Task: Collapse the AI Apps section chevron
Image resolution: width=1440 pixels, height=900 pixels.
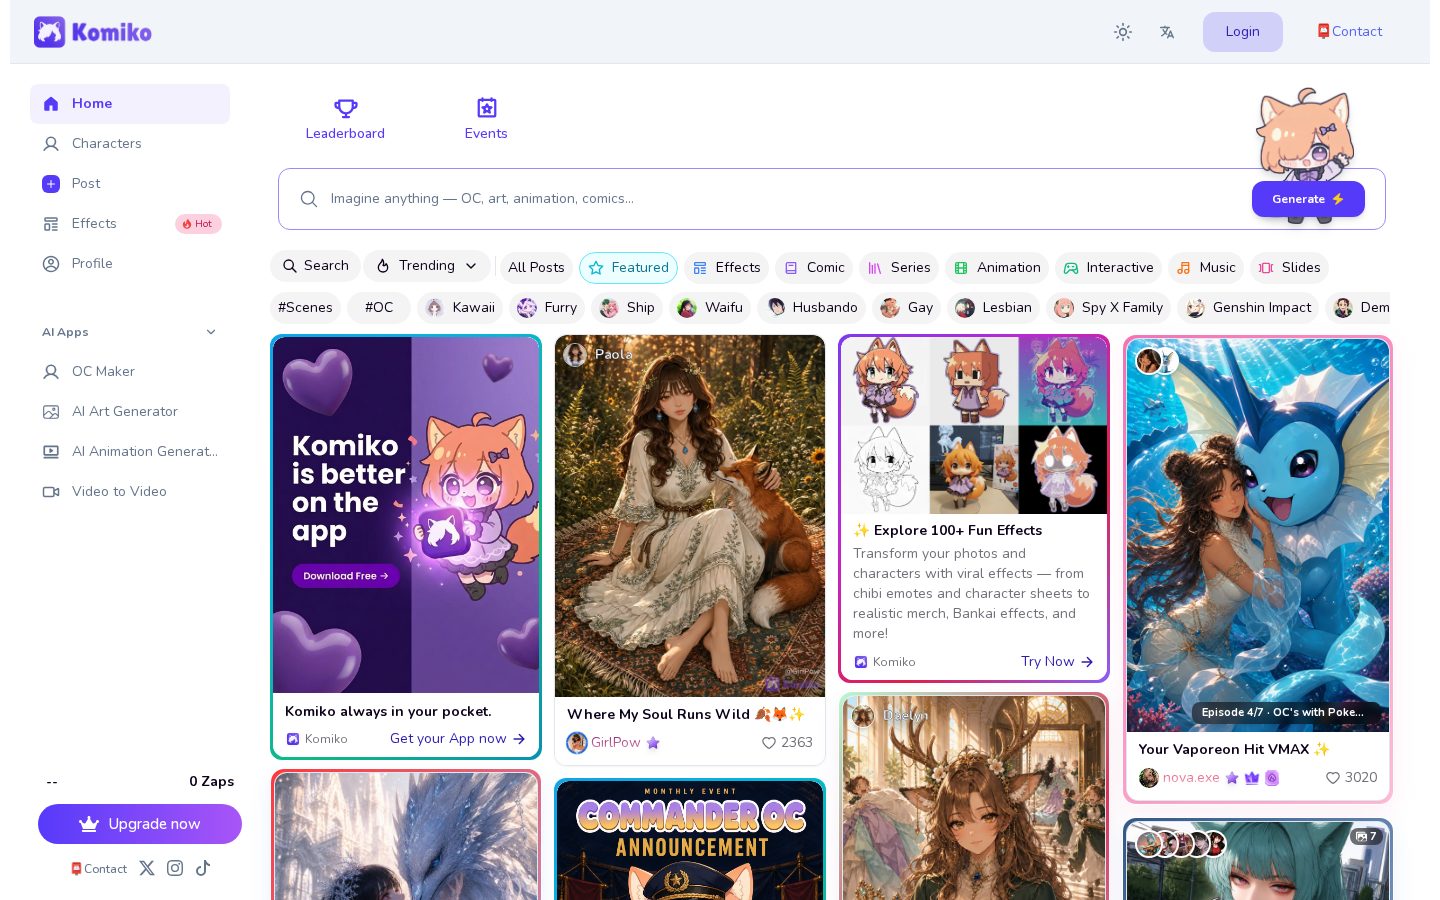Action: tap(211, 332)
